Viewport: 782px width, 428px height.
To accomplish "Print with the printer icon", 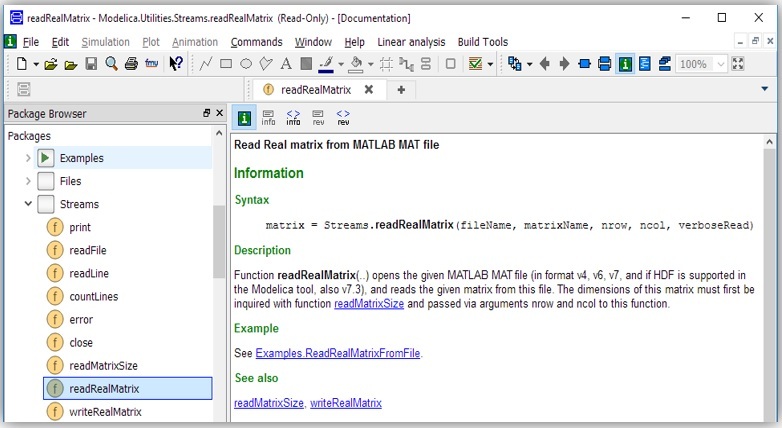I will click(x=131, y=64).
